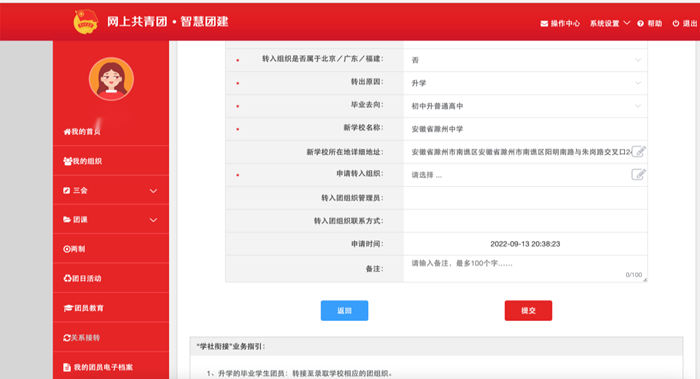The height and width of the screenshot is (379, 700).
Task: Click graduation cap icon beside 团员教育
Action: tap(68, 308)
